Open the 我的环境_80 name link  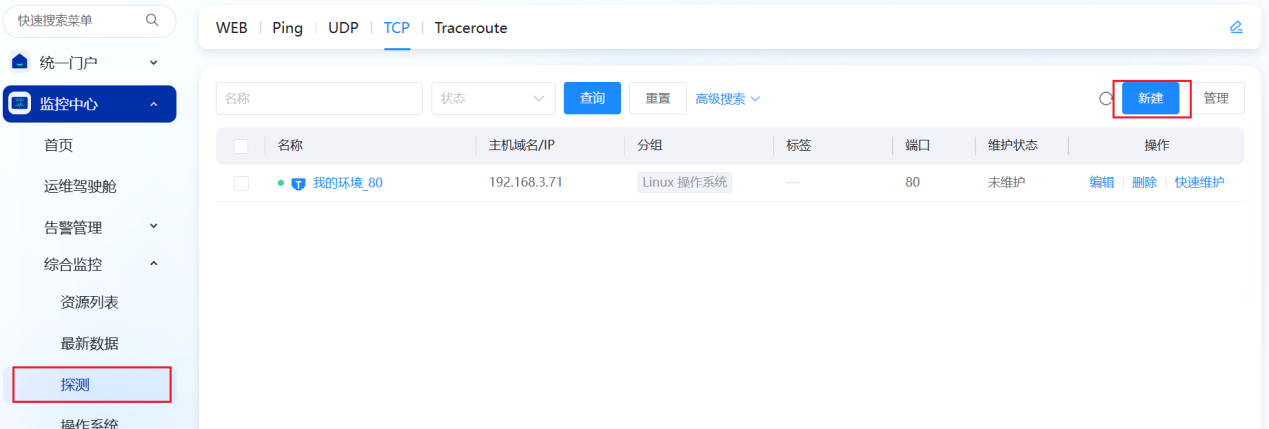348,183
